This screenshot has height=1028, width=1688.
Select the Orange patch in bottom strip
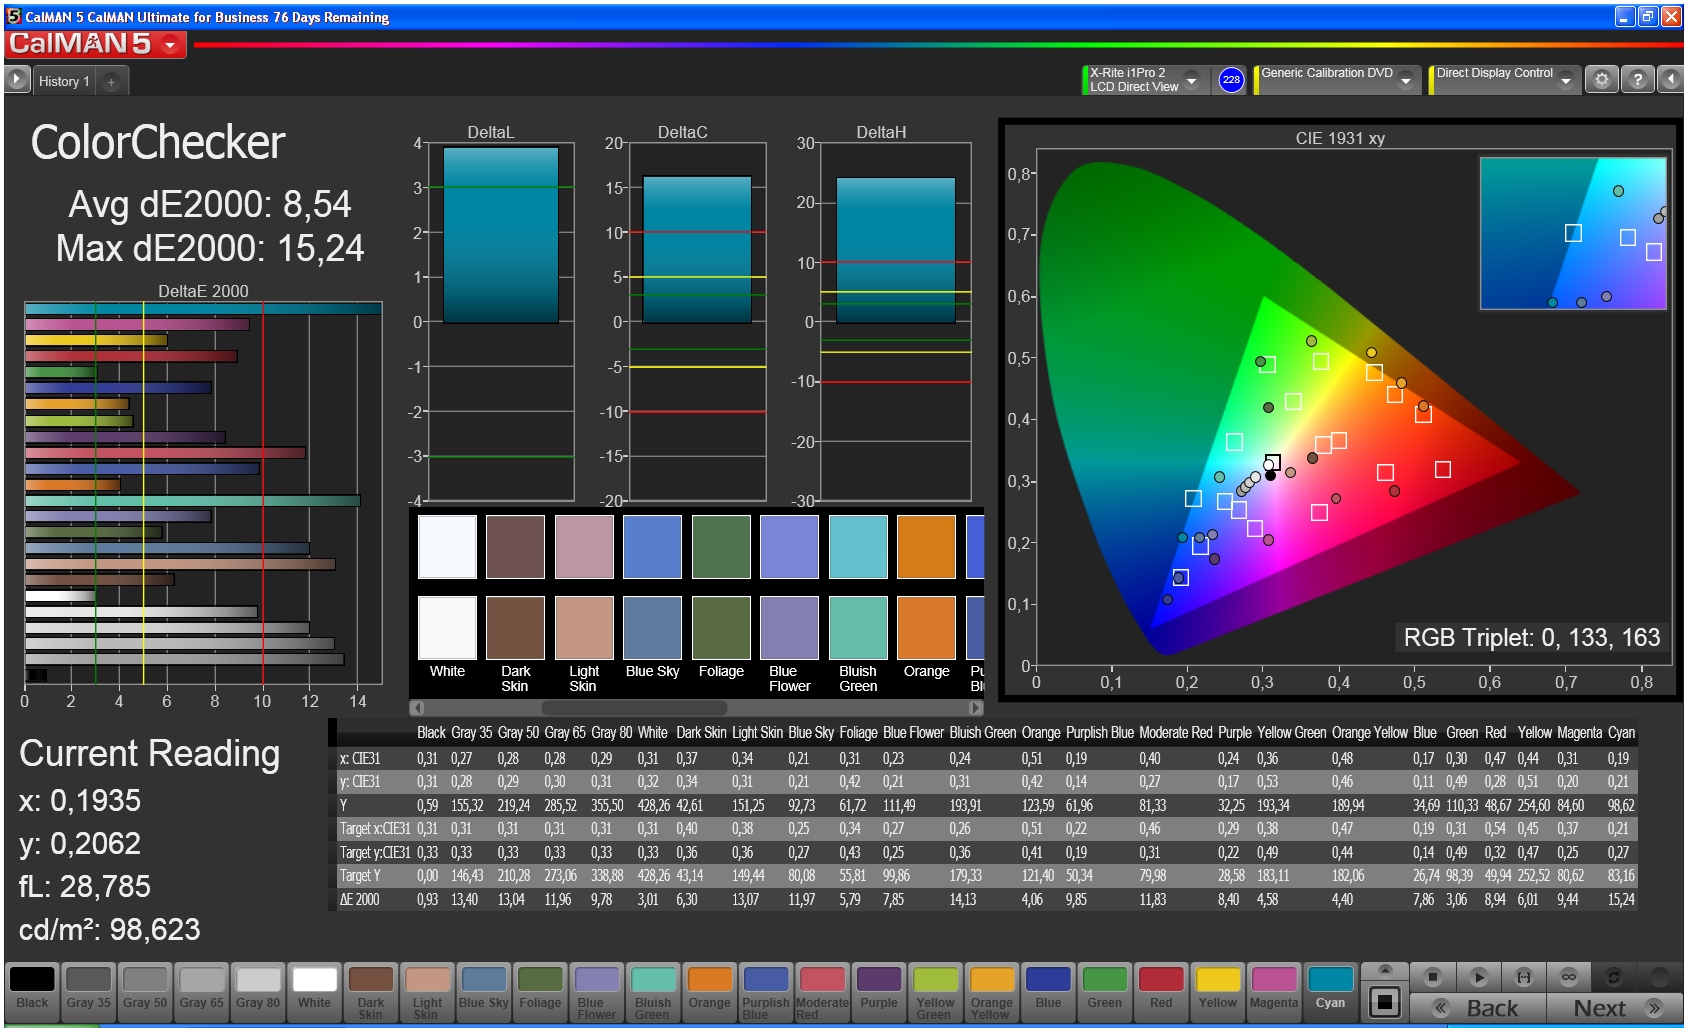[710, 991]
